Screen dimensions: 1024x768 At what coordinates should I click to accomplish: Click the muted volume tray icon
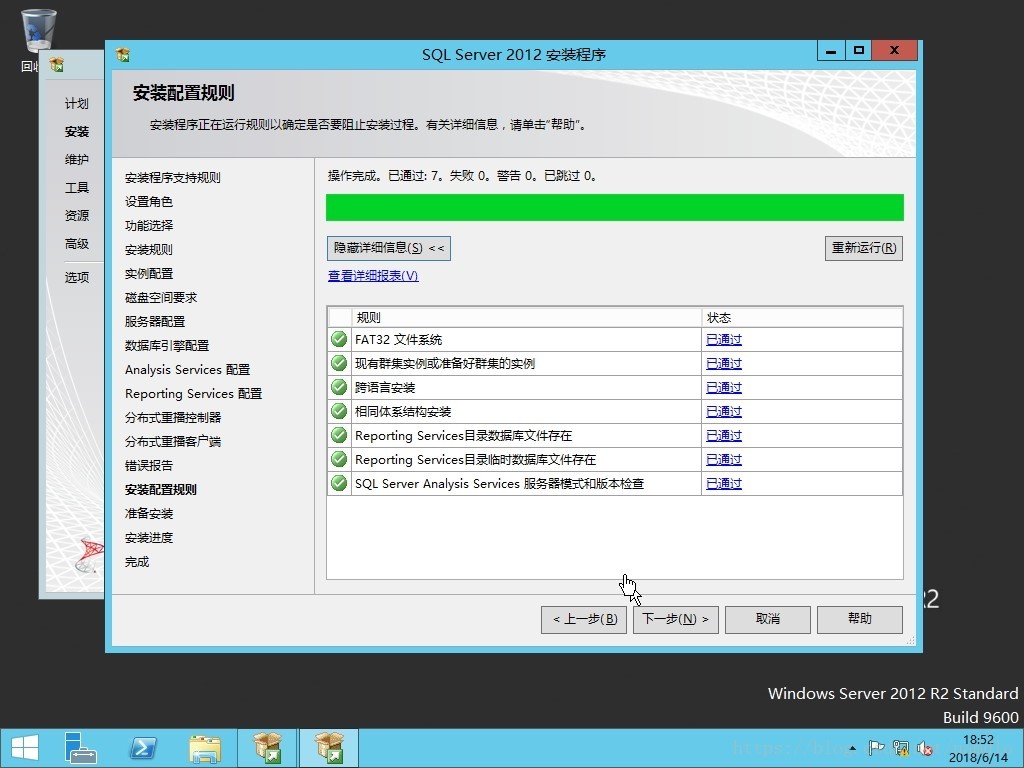[924, 748]
